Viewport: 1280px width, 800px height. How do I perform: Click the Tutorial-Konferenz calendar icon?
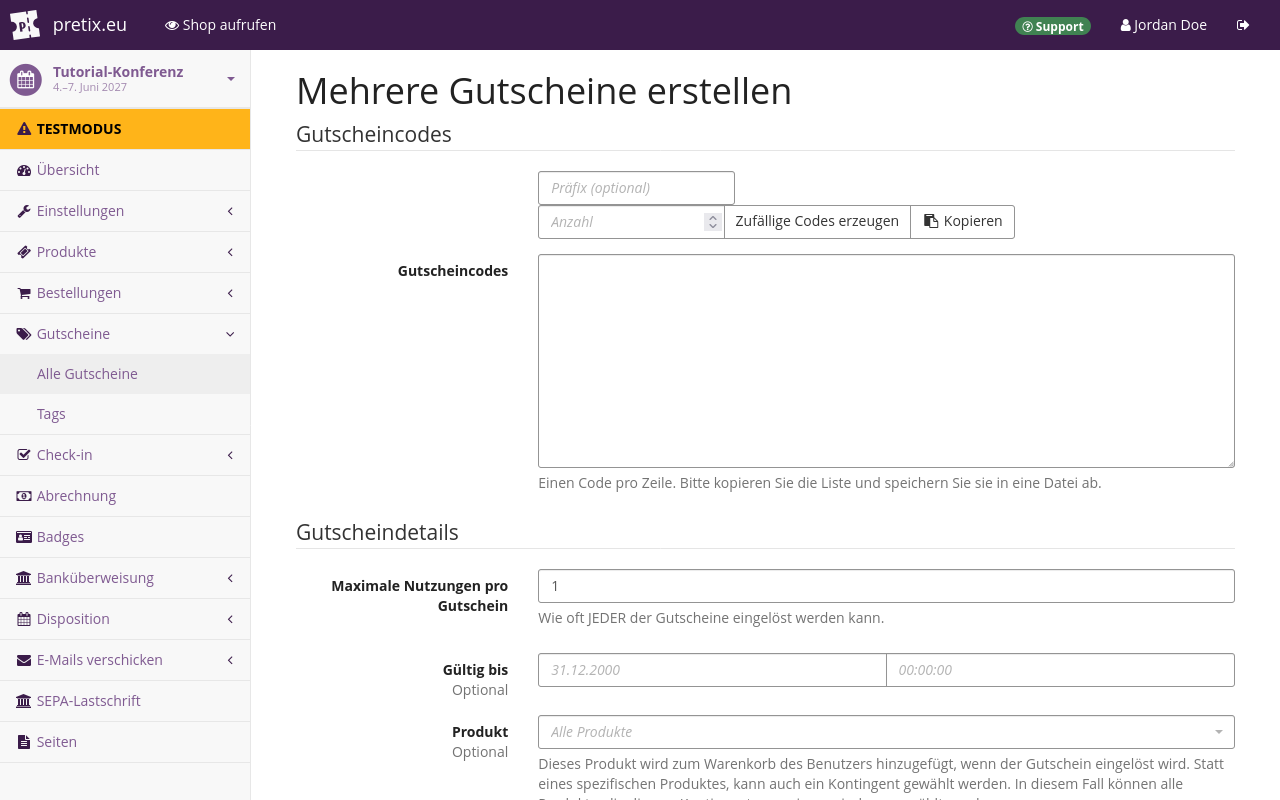point(26,80)
